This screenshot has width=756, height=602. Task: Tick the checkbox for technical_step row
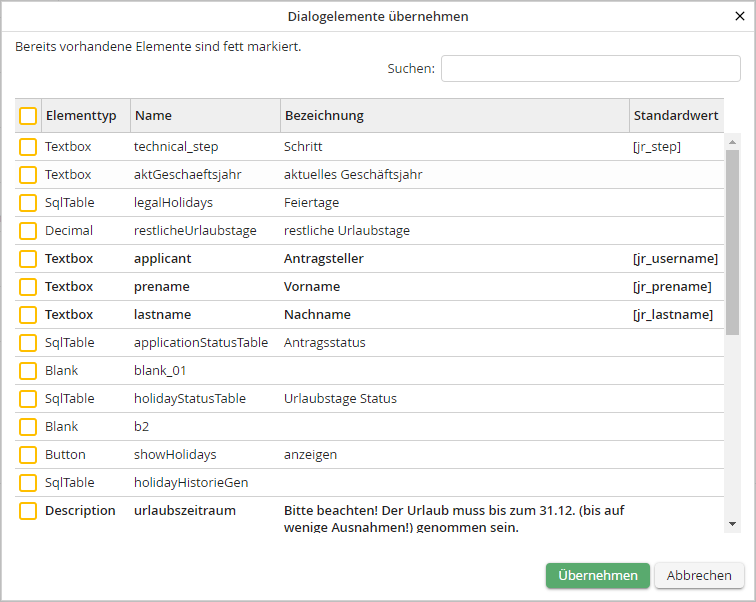click(28, 147)
